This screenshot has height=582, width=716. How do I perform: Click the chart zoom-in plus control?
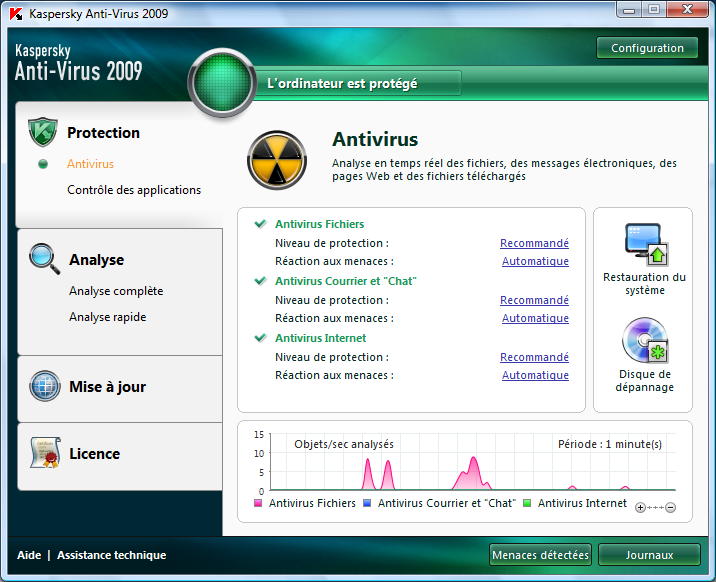point(641,508)
